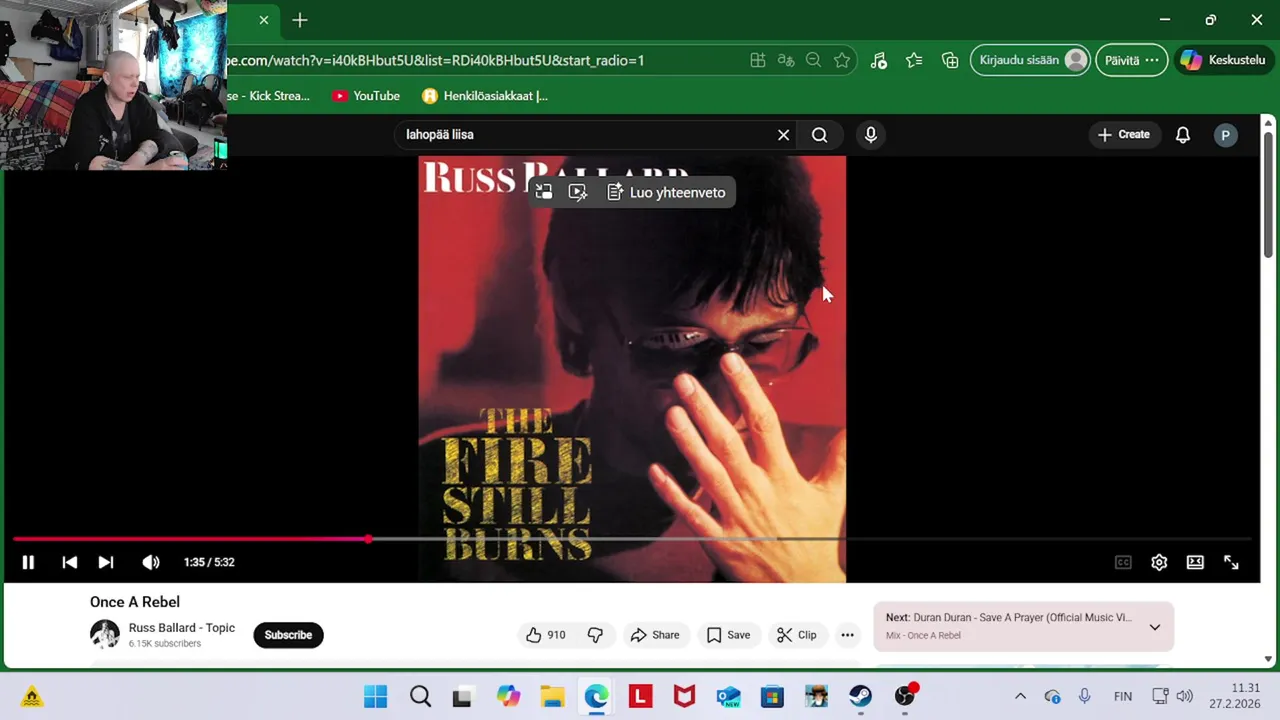This screenshot has height=720, width=1280.
Task: Open Task View on the taskbar
Action: tap(462, 696)
